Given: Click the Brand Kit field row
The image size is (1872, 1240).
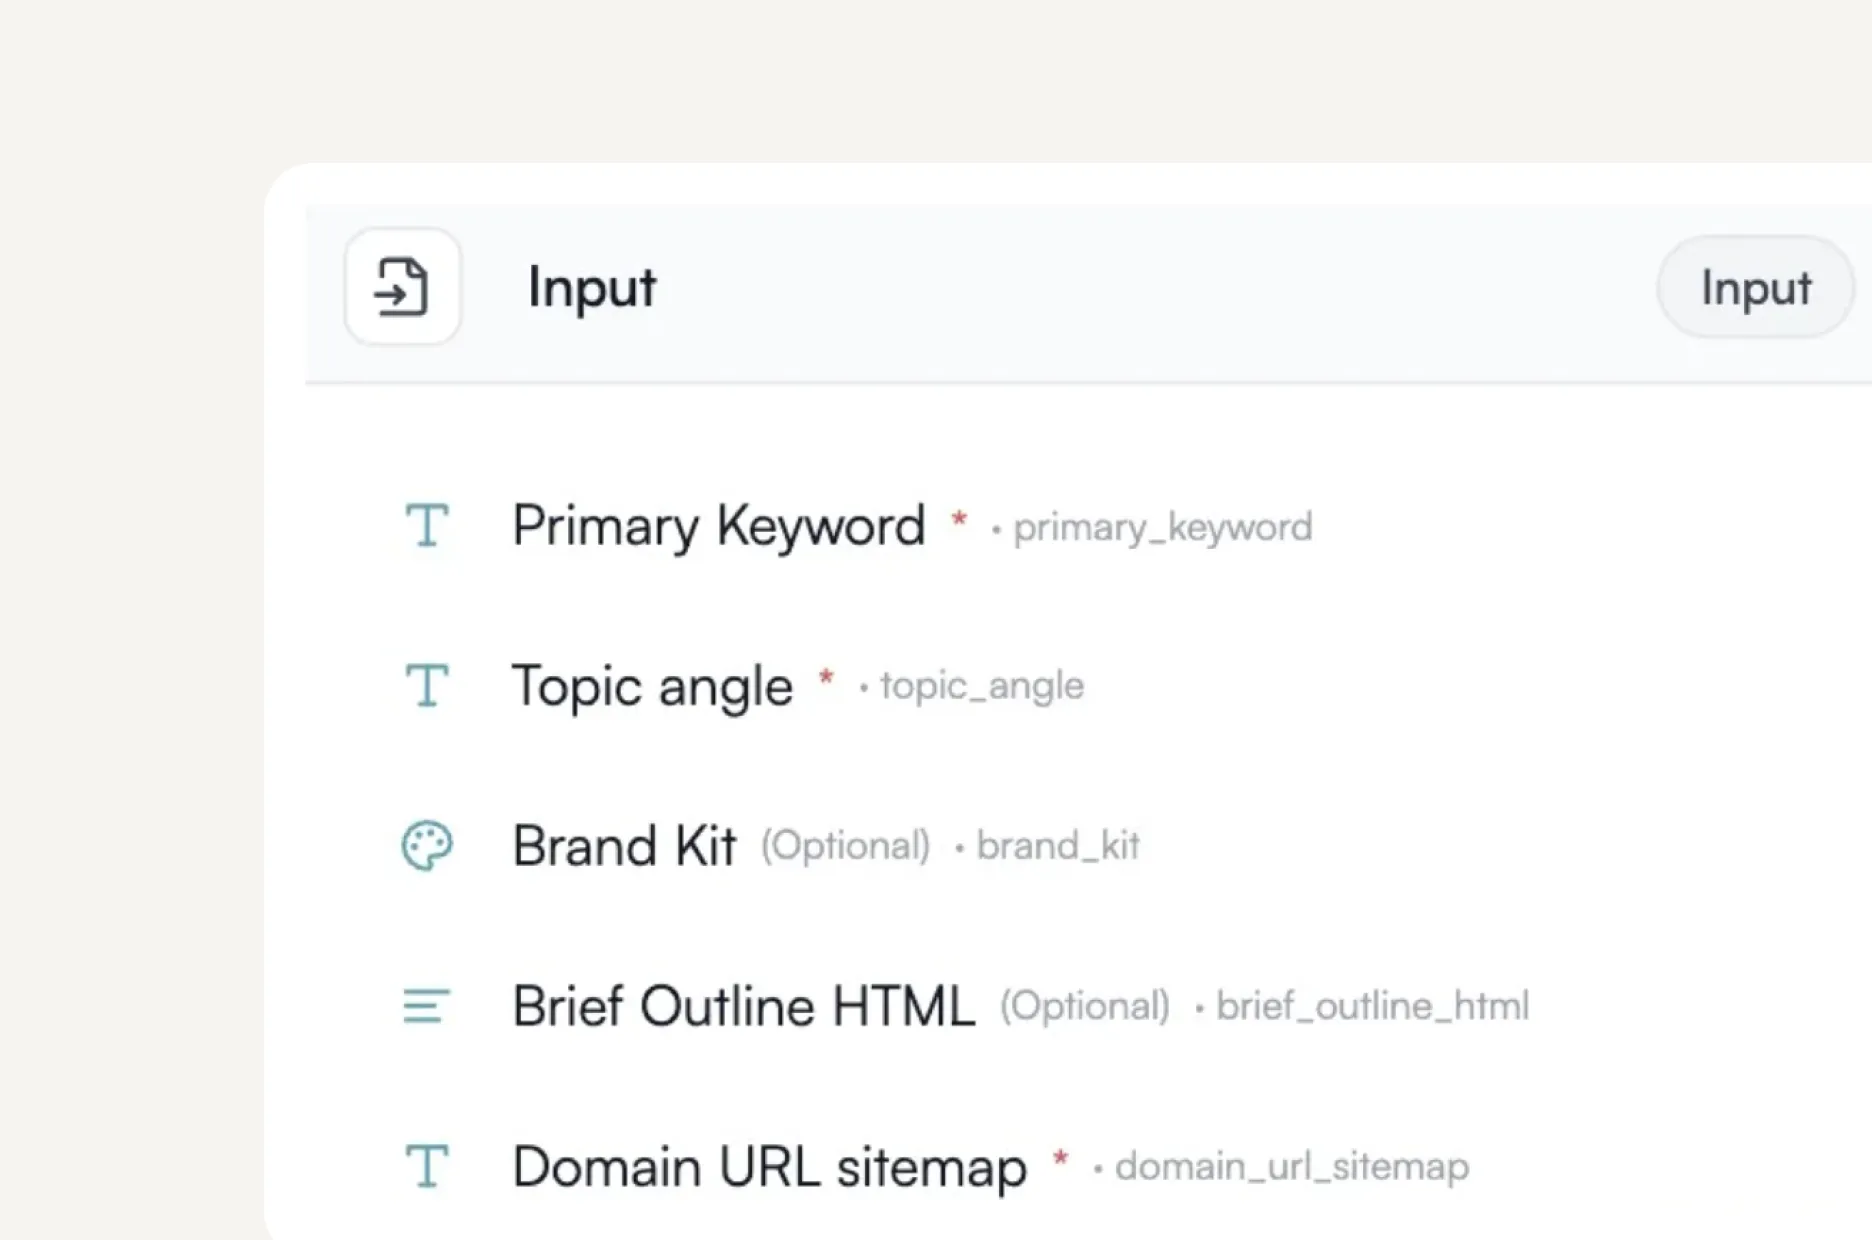Looking at the screenshot, I should pyautogui.click(x=624, y=845).
